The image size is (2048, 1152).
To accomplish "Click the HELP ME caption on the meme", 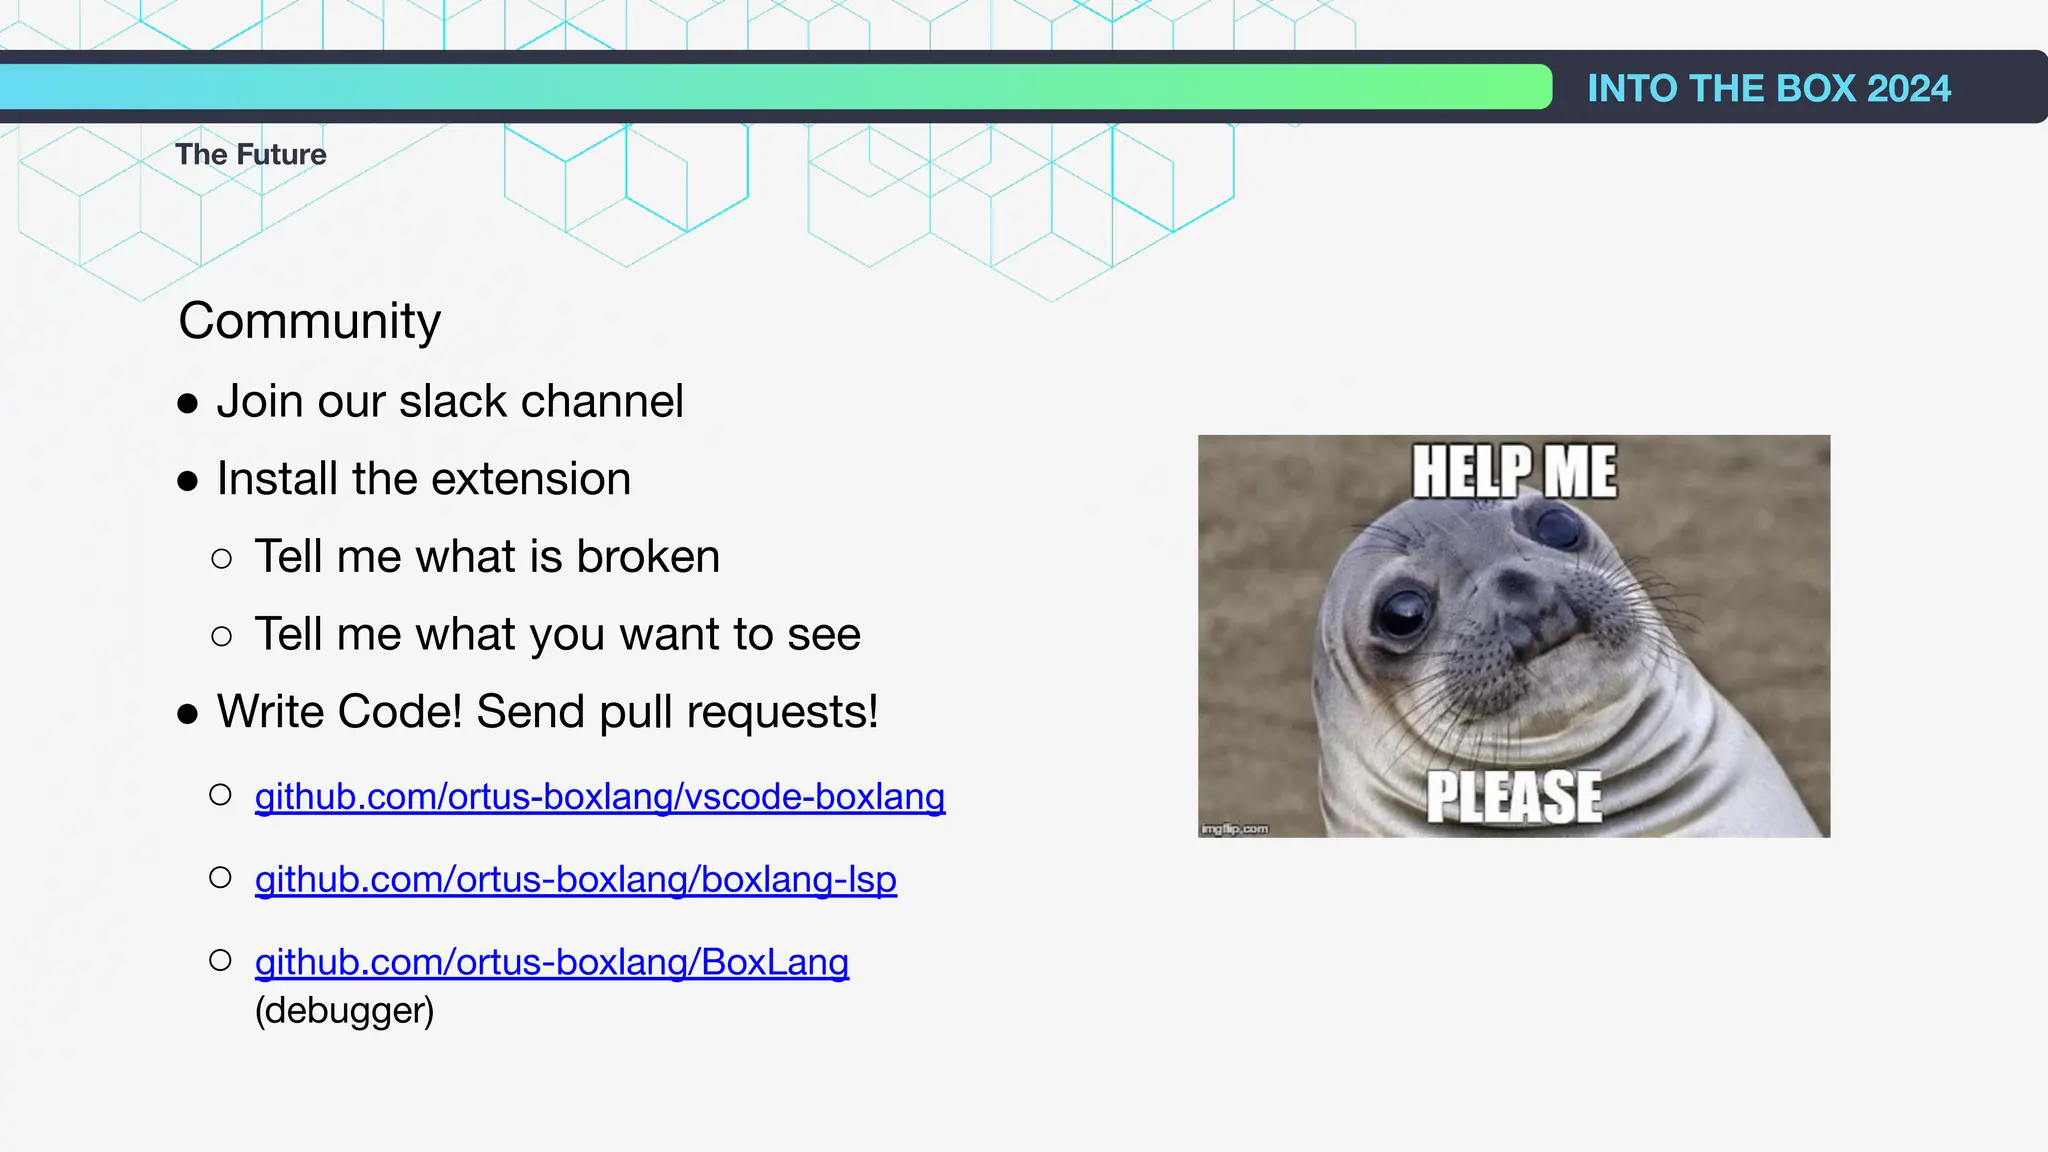I will coord(1513,472).
